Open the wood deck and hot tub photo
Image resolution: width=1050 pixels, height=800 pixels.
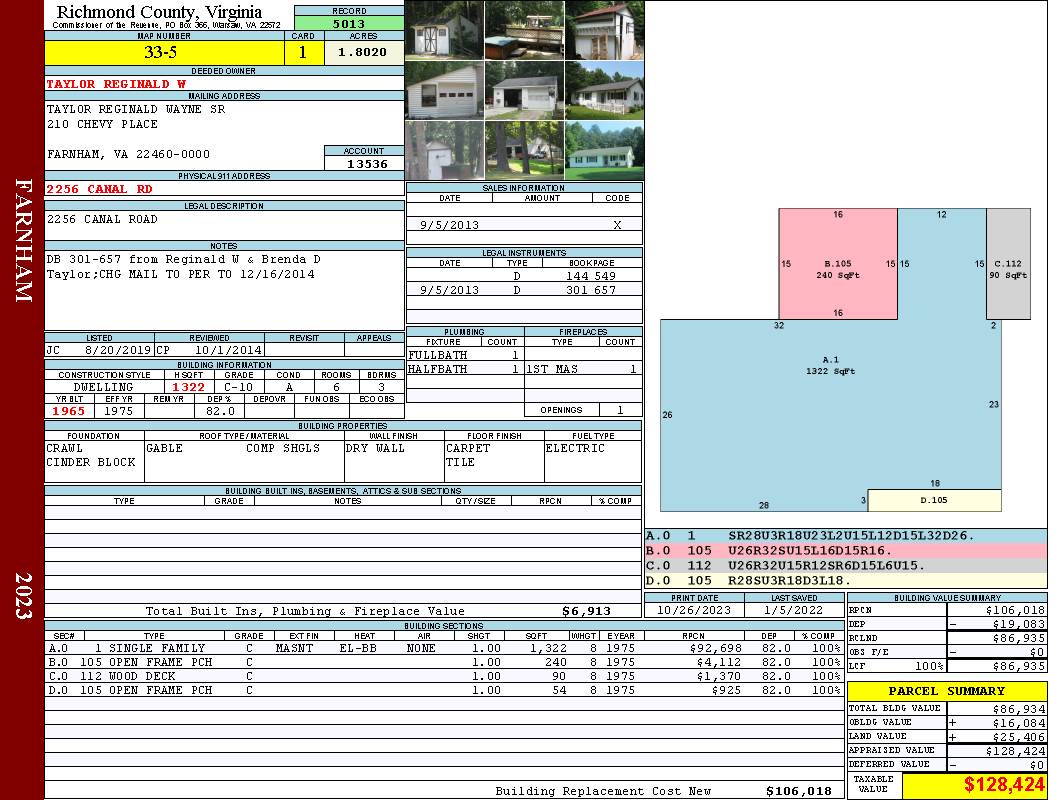tap(524, 30)
